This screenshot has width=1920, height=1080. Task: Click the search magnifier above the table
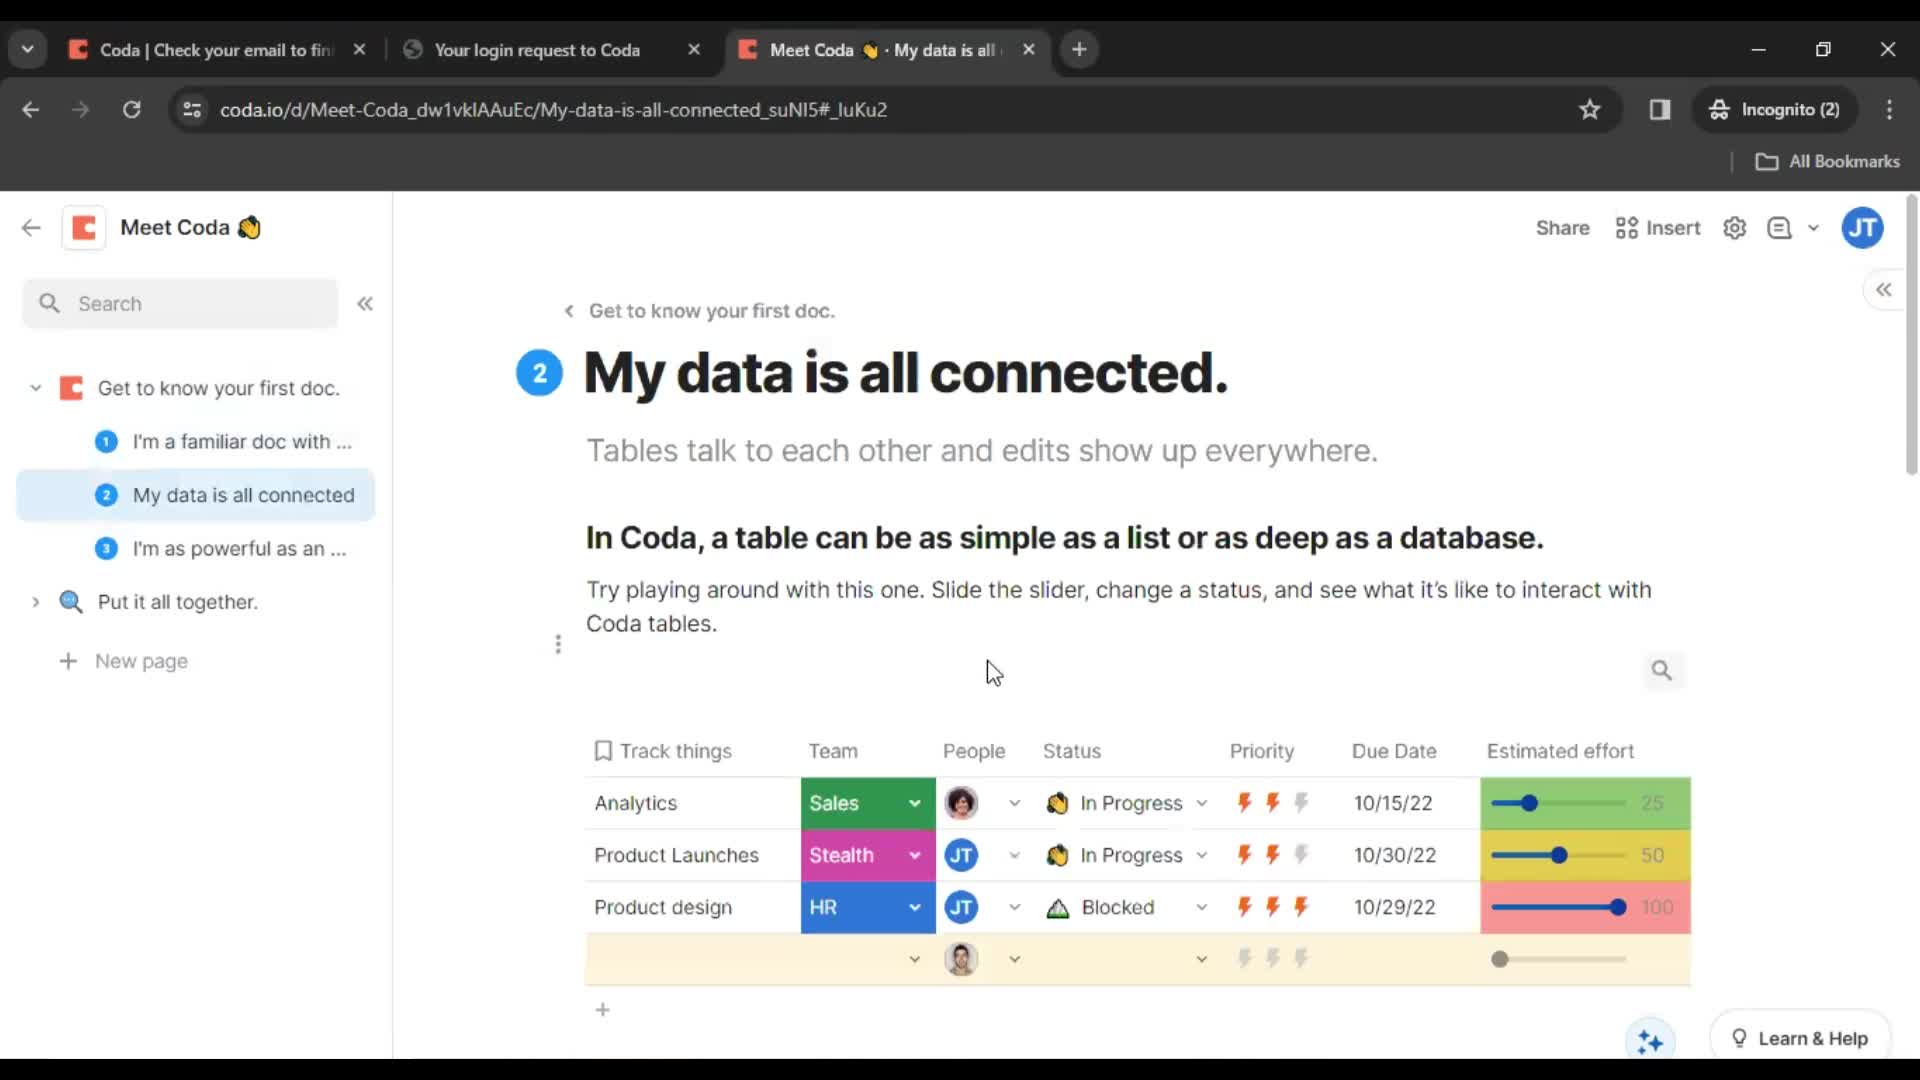pos(1662,670)
